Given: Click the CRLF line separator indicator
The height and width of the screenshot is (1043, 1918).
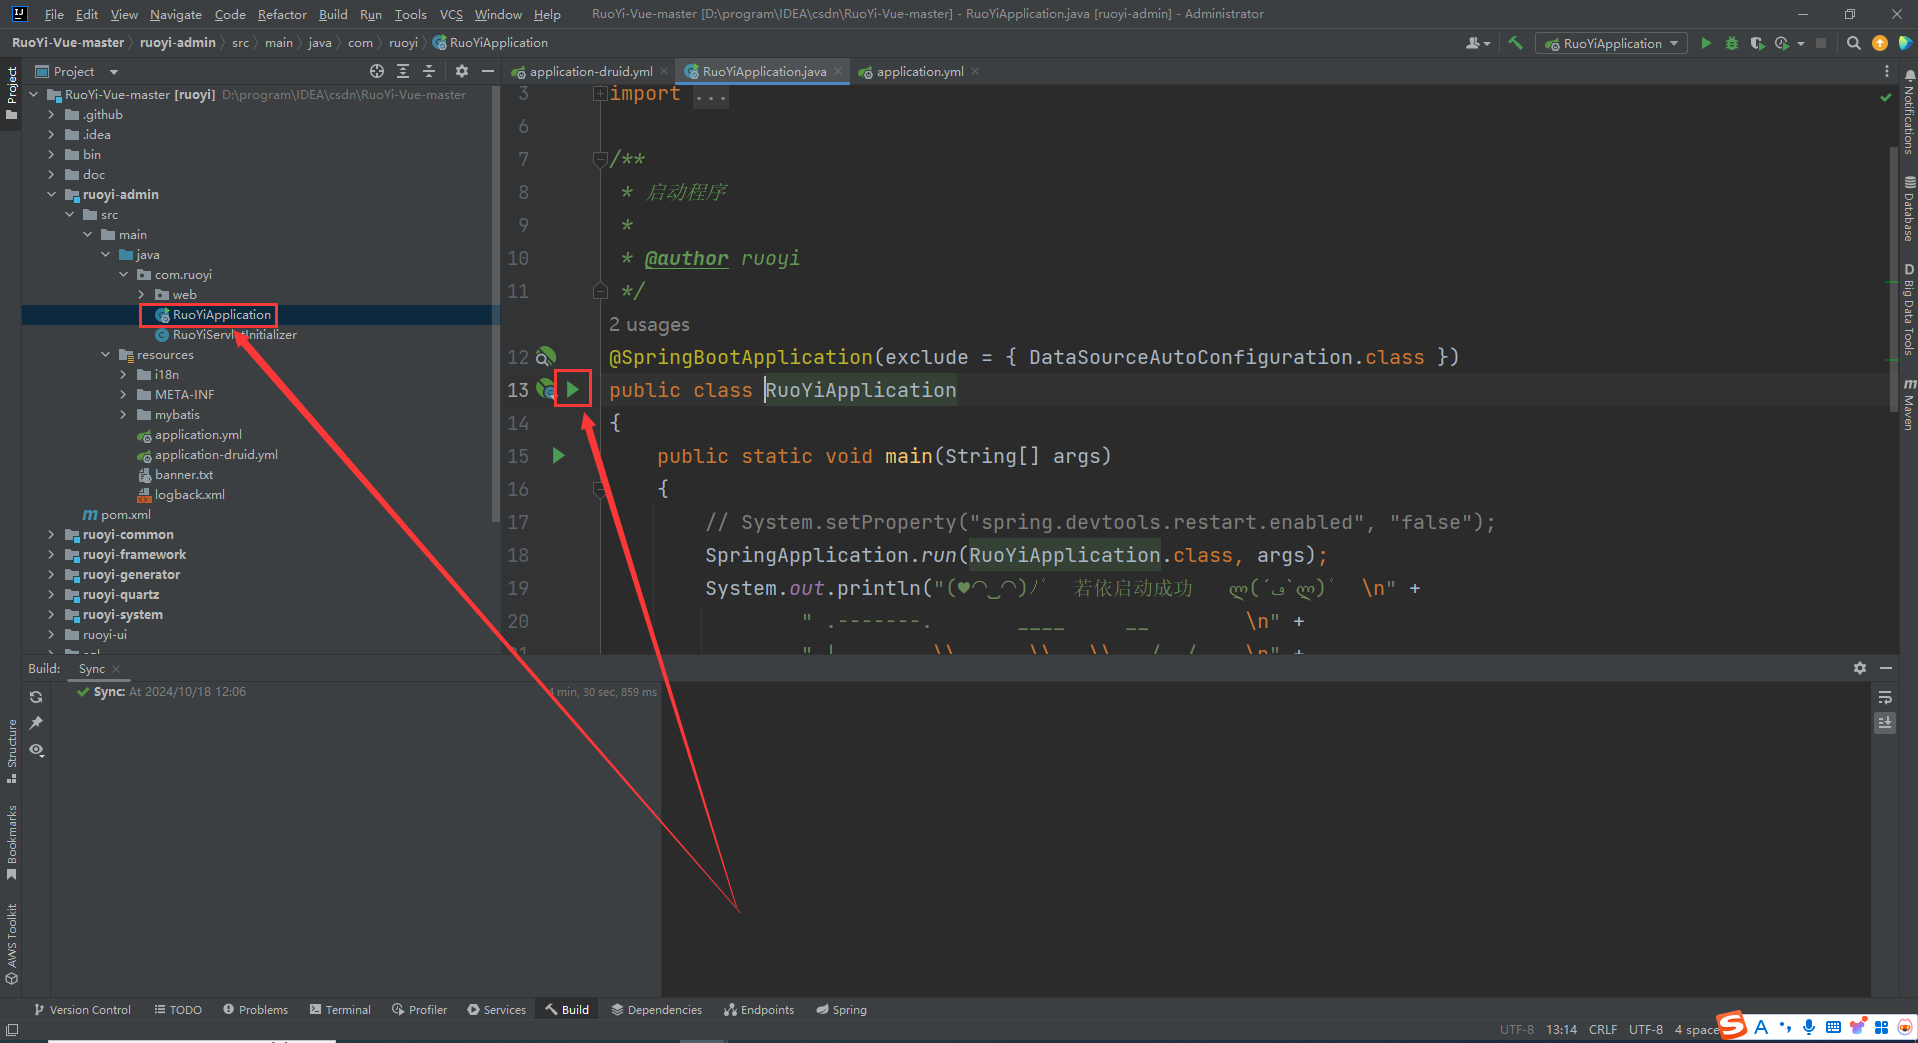Looking at the screenshot, I should (x=1602, y=1029).
